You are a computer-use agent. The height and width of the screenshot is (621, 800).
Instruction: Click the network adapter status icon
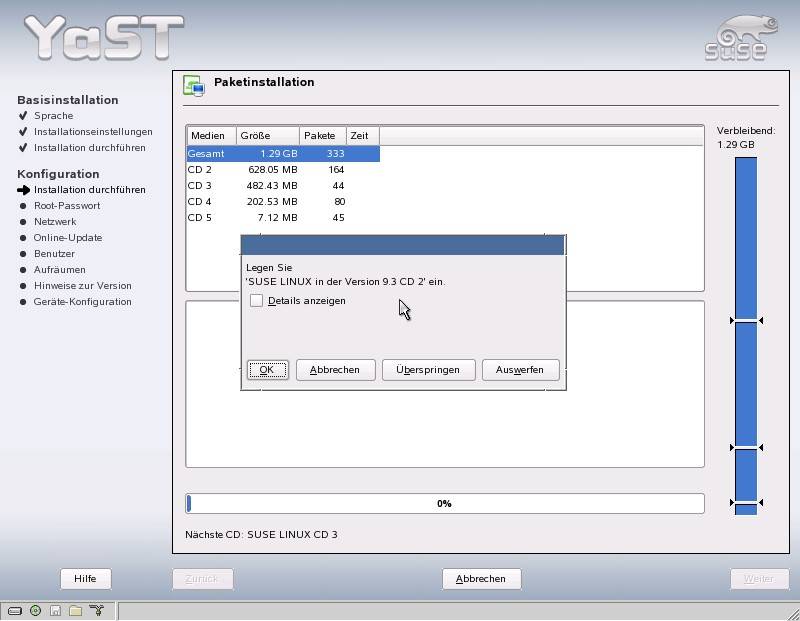pos(96,610)
